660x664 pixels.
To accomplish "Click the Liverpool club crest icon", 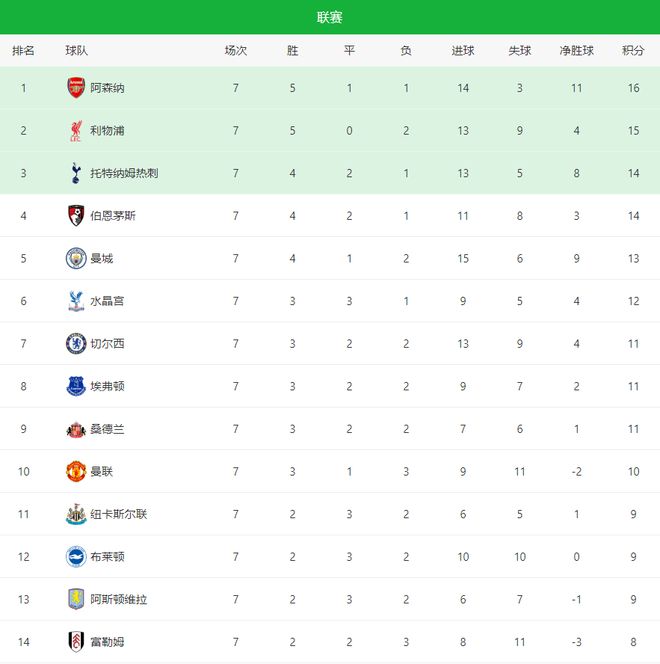I will click(x=76, y=131).
